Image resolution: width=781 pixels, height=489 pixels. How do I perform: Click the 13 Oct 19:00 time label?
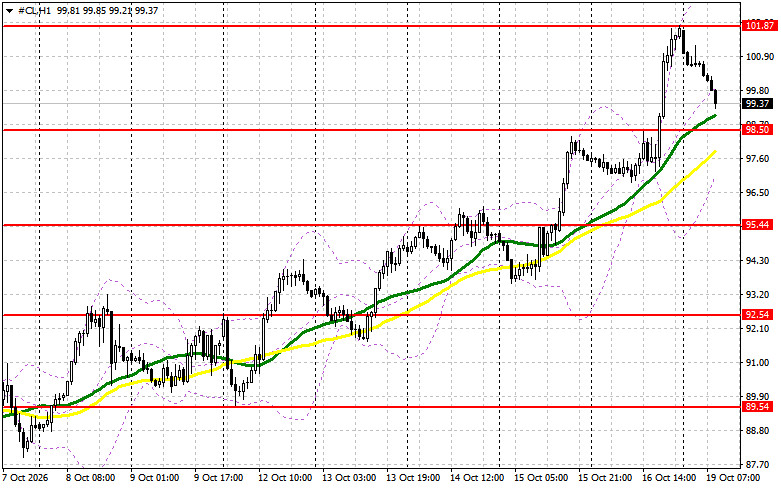pyautogui.click(x=413, y=478)
